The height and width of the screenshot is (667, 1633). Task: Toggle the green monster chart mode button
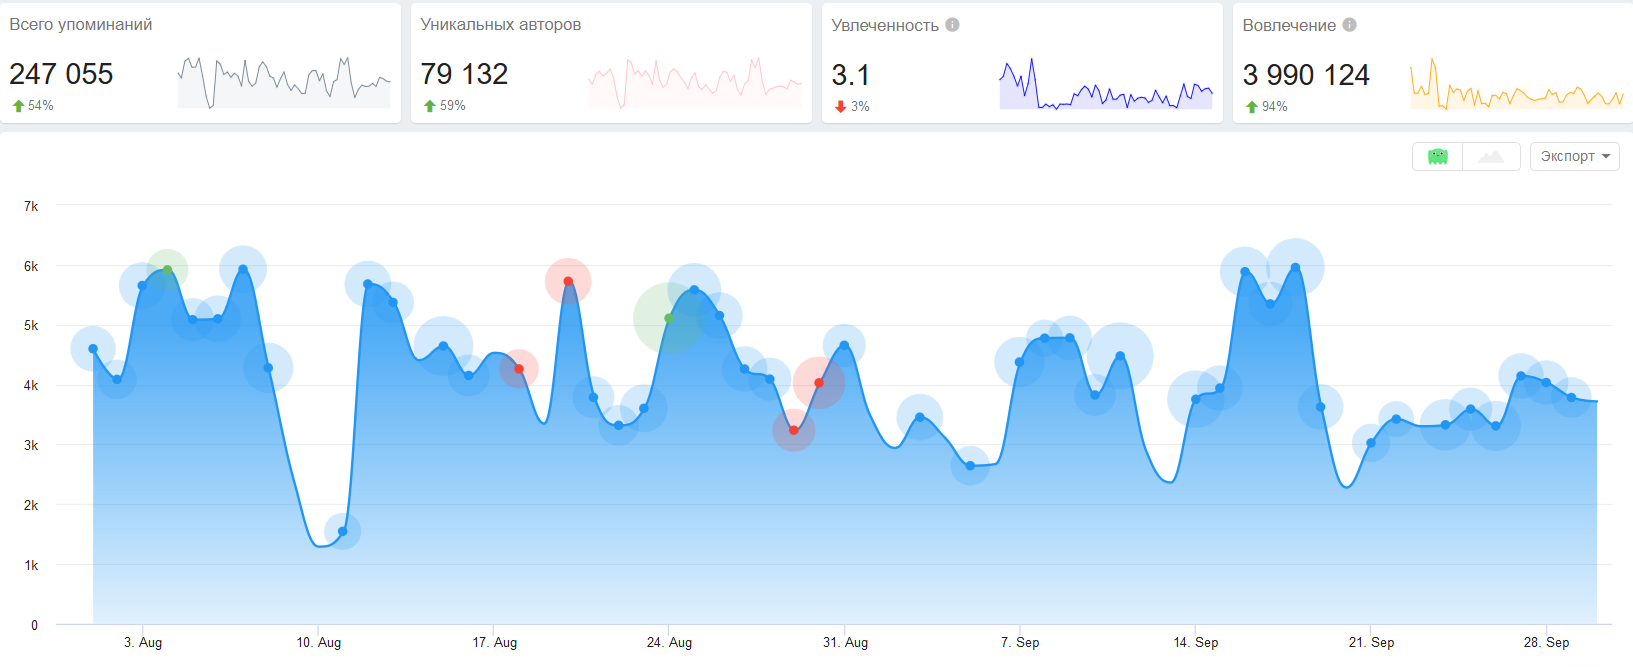click(x=1437, y=157)
